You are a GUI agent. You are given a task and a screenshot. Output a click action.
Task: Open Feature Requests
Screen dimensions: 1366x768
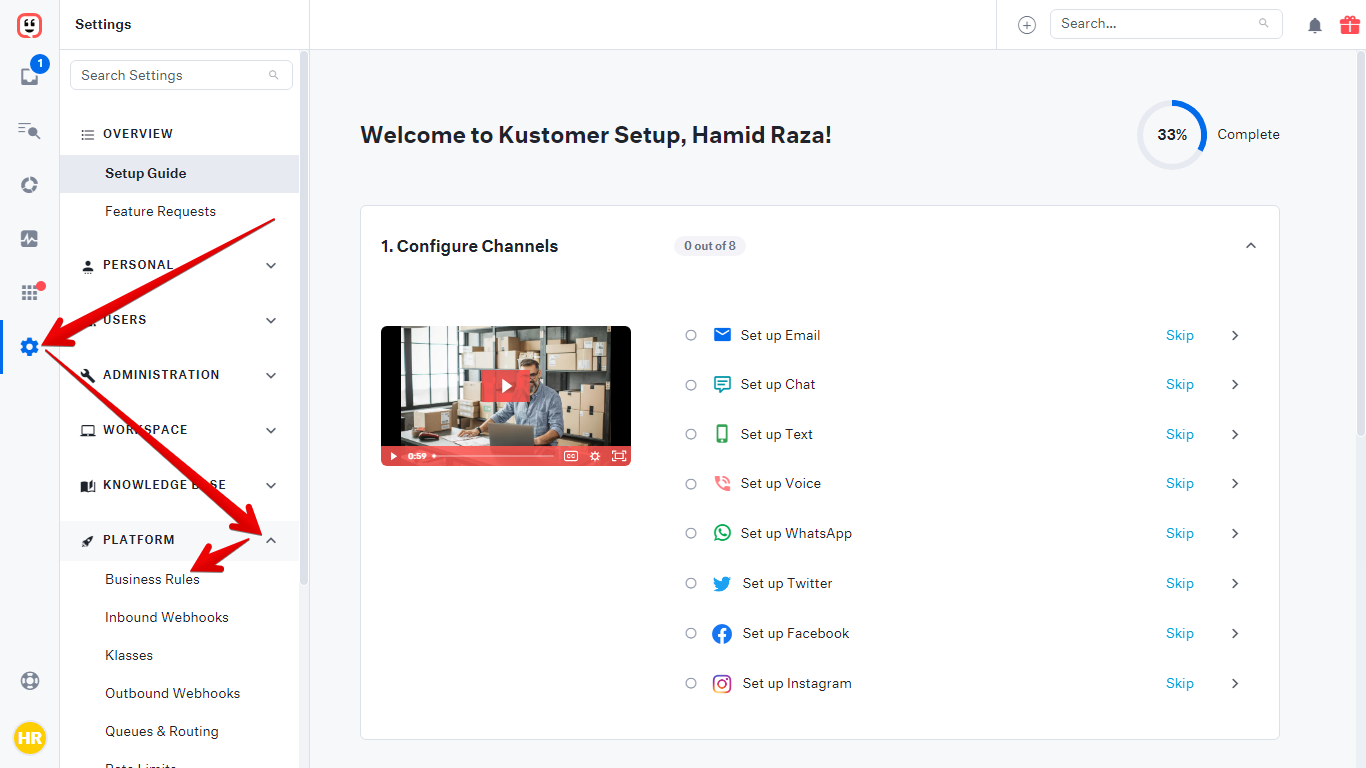point(160,211)
